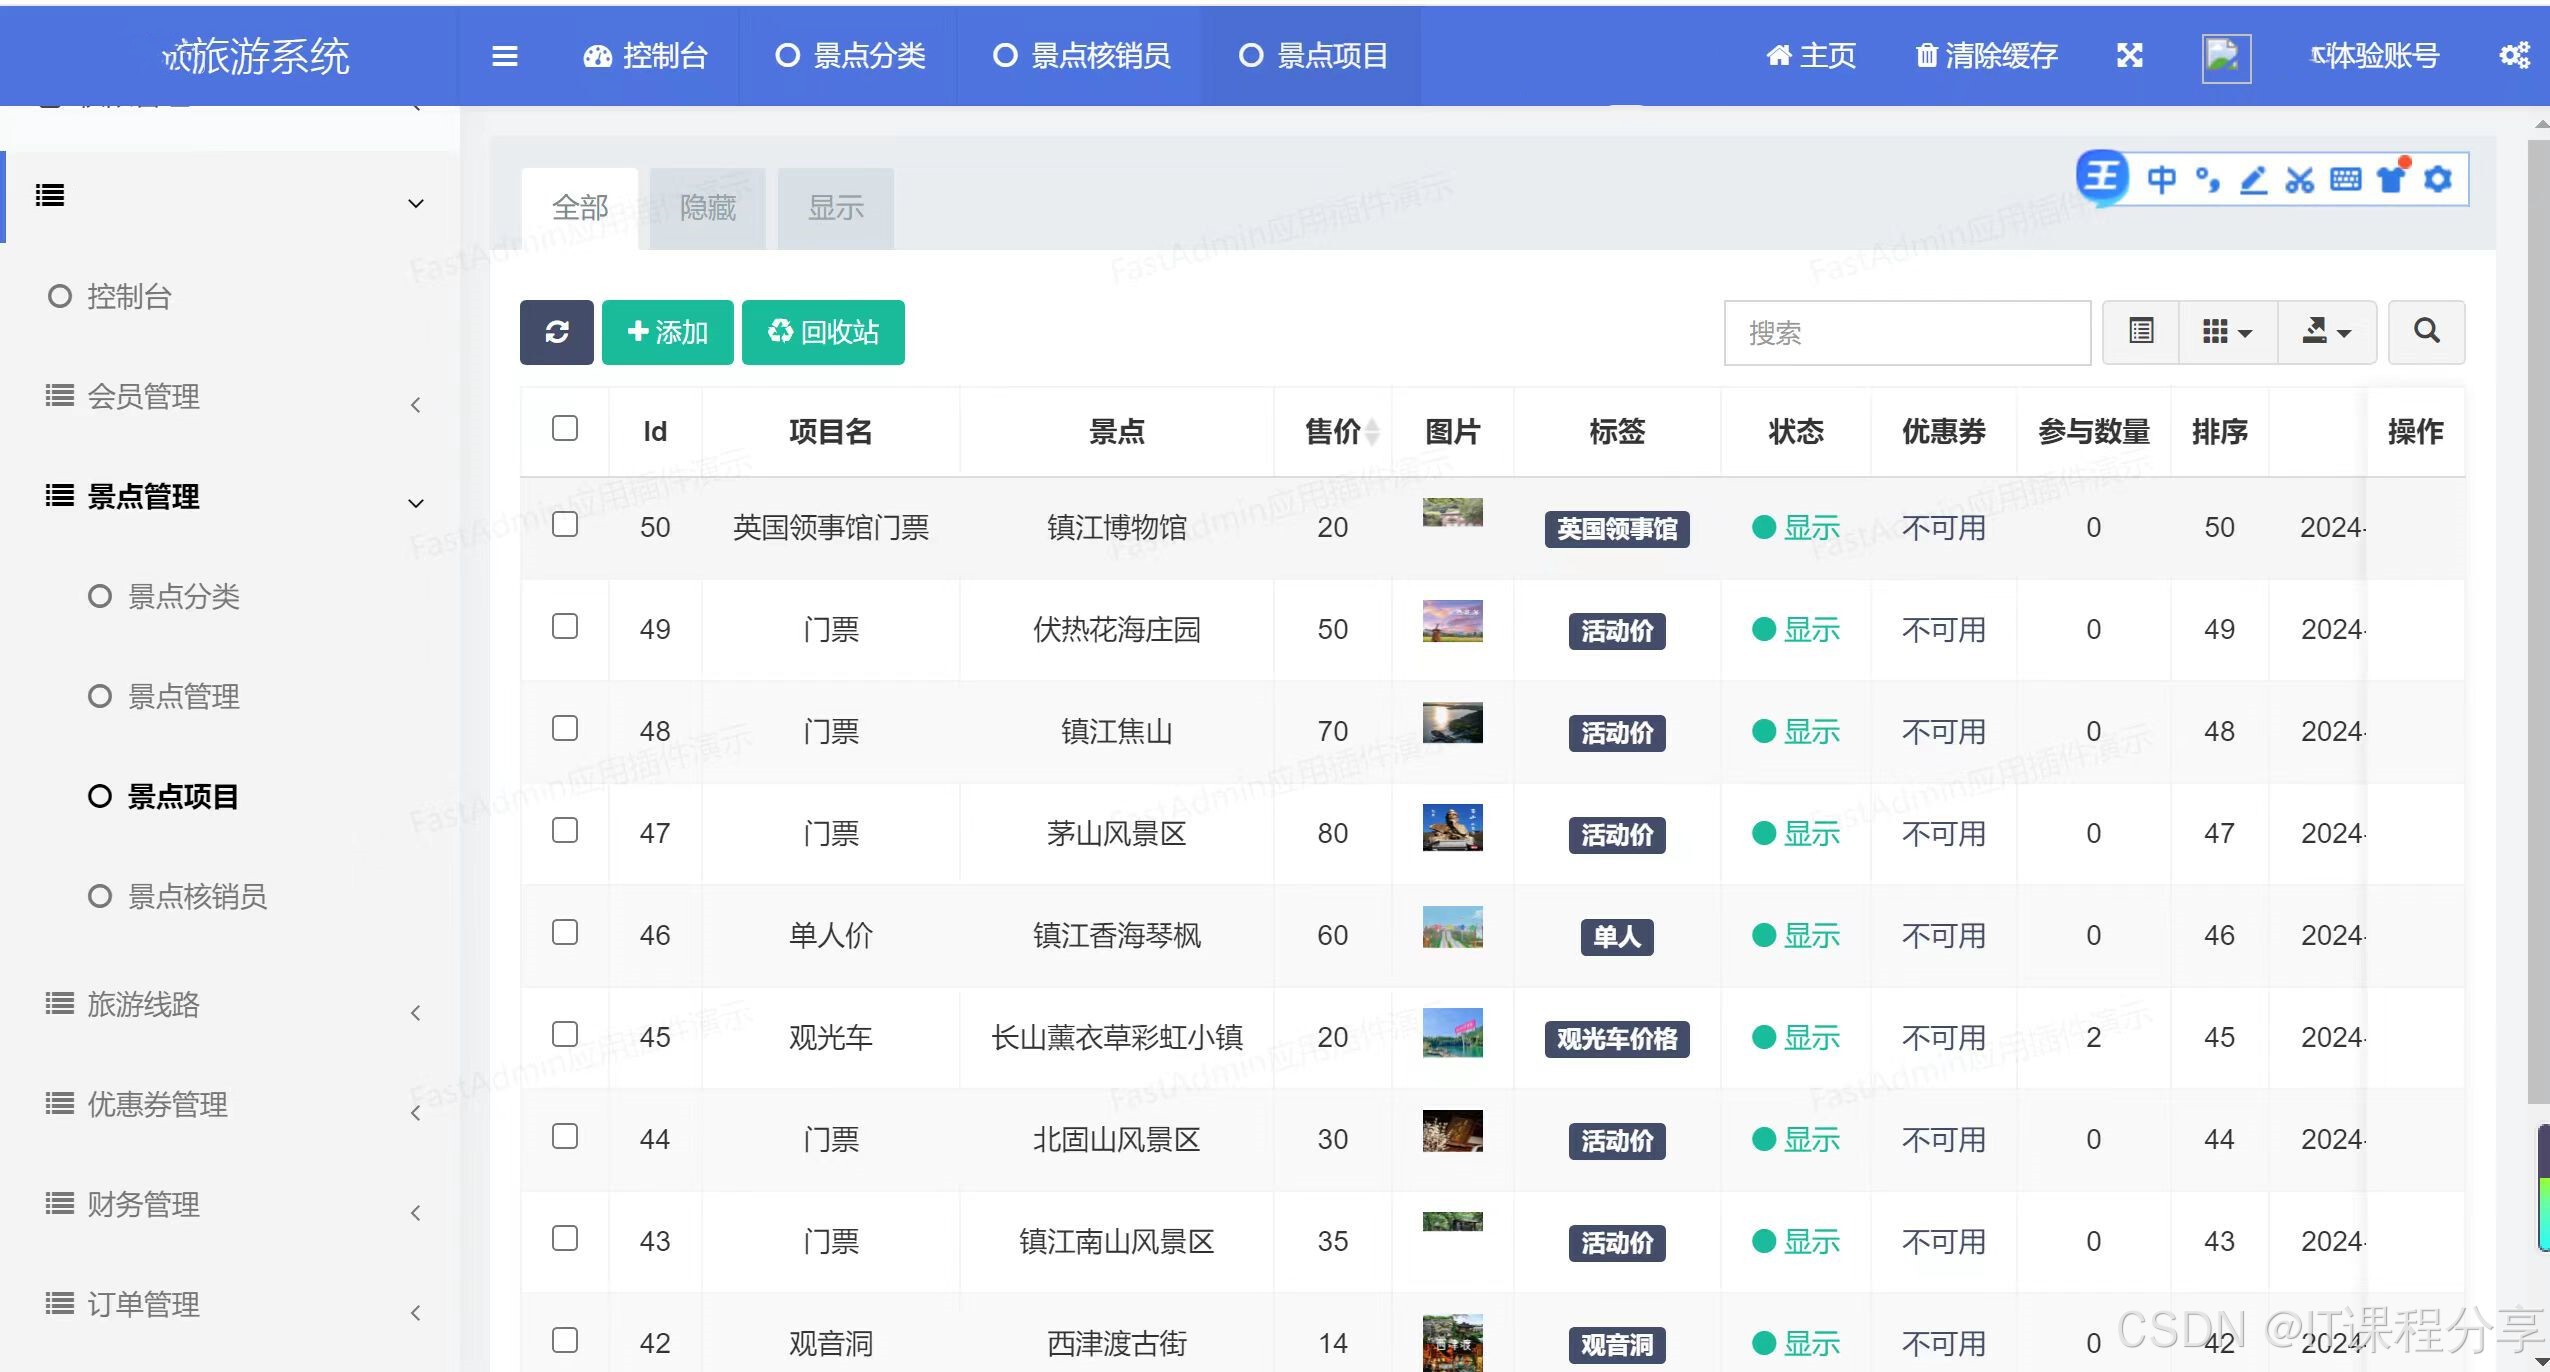This screenshot has width=2550, height=1372.
Task: Select the checkbox for row Id 50
Action: click(565, 525)
